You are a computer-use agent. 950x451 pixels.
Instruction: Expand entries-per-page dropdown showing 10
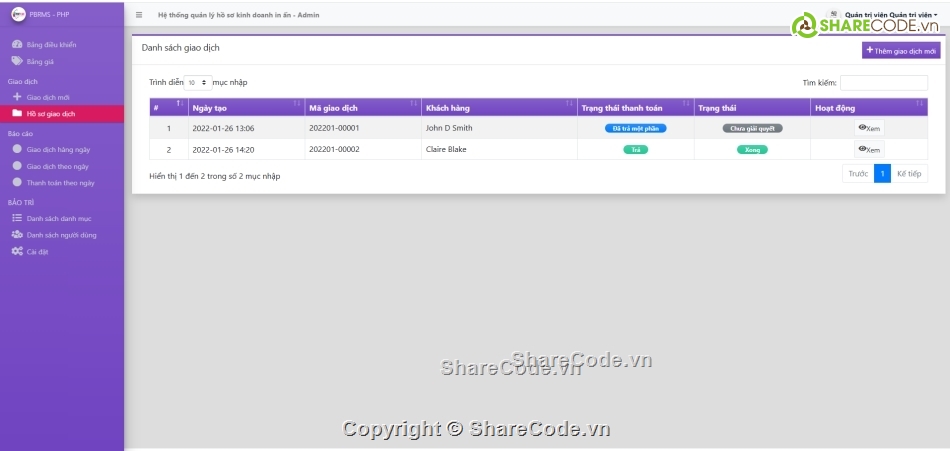pyautogui.click(x=197, y=82)
